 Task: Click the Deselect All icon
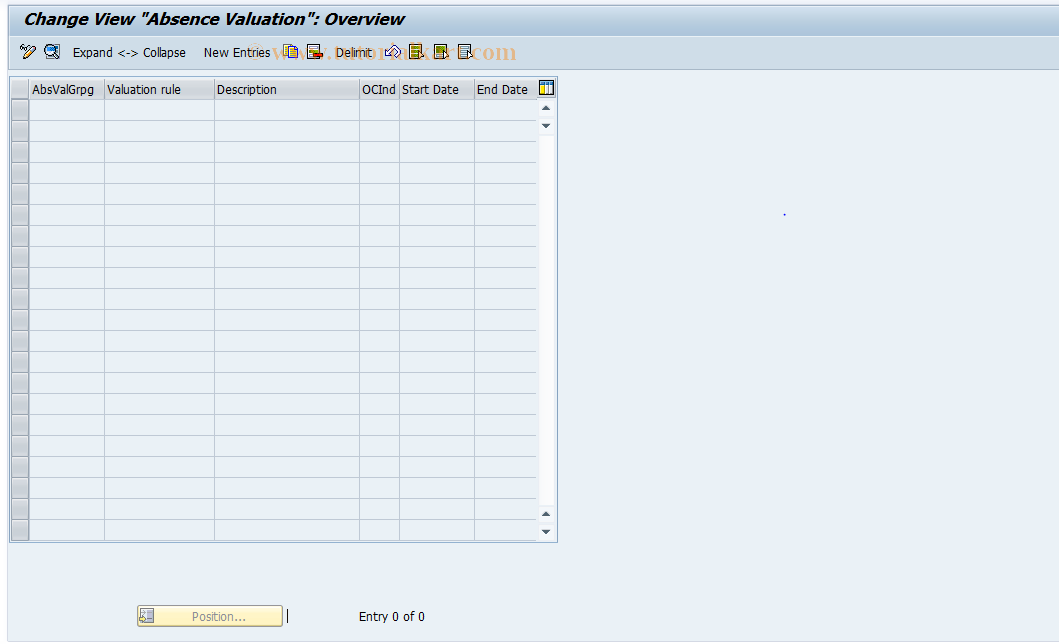[465, 52]
